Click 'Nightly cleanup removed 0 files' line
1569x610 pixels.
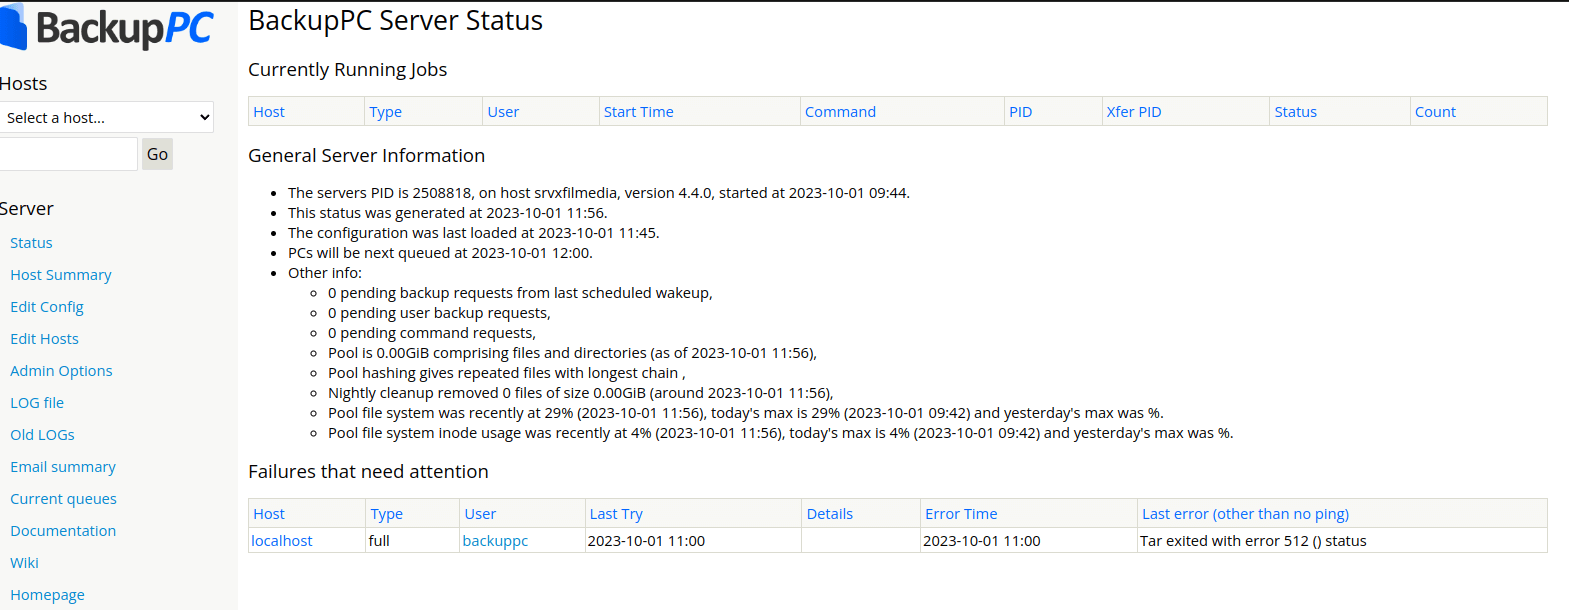580,393
